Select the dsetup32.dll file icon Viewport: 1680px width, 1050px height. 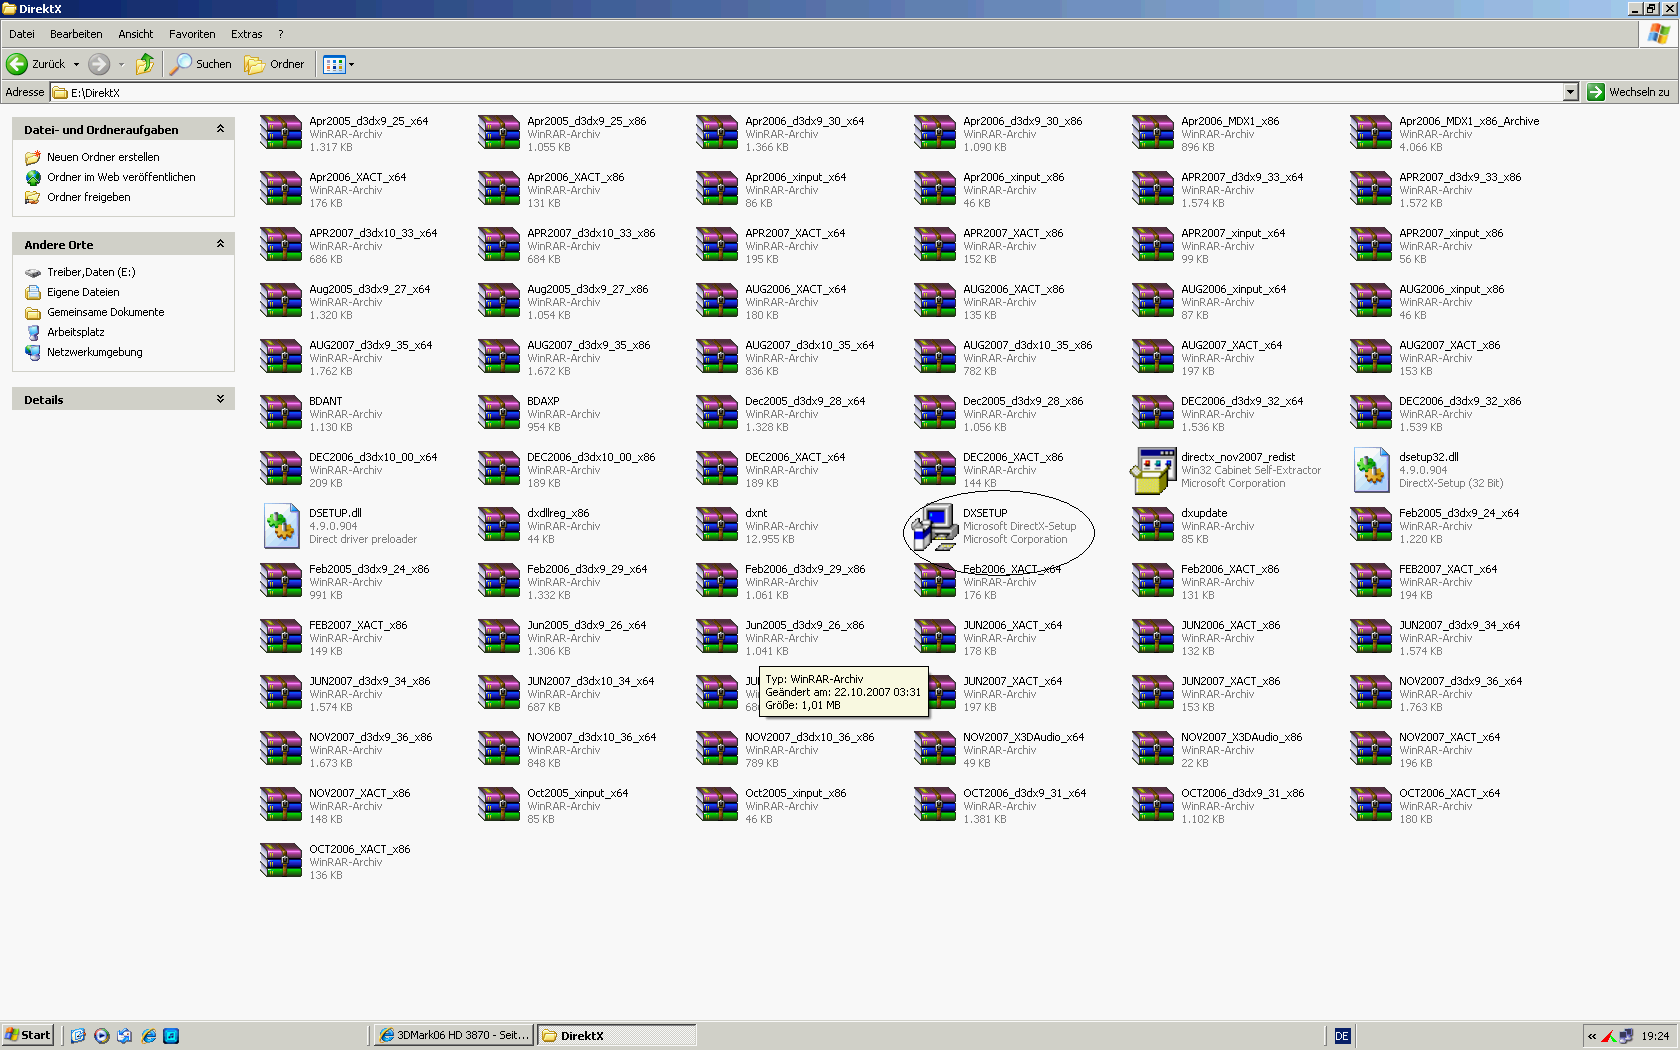1371,470
